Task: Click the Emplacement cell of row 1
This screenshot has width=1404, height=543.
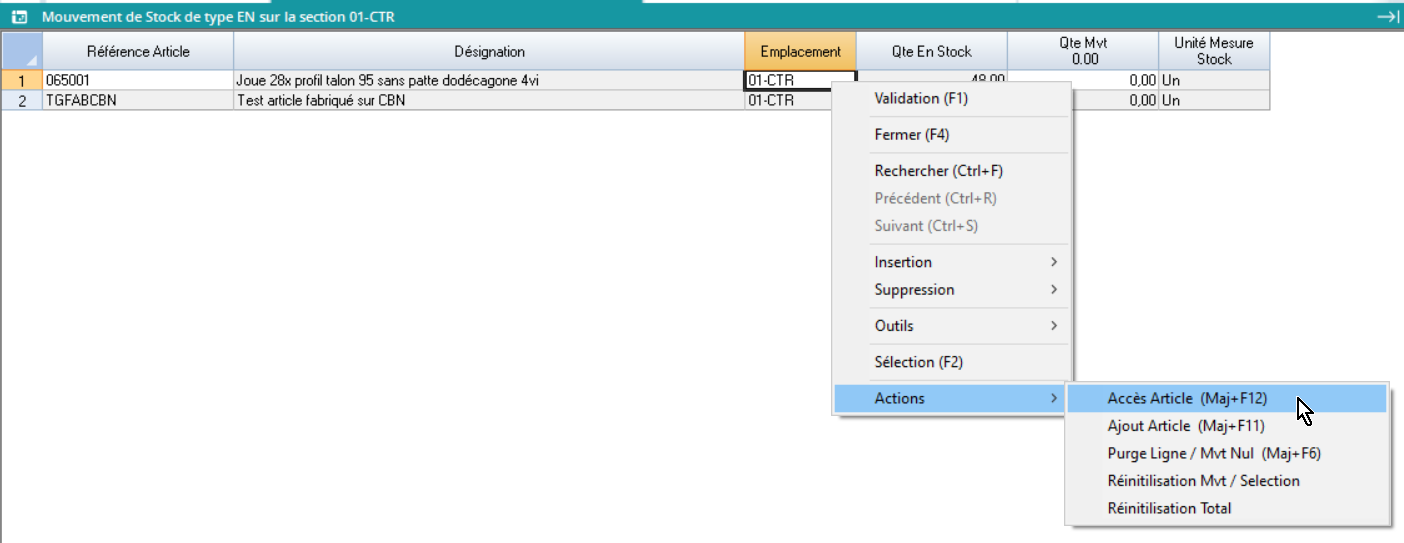Action: click(799, 81)
